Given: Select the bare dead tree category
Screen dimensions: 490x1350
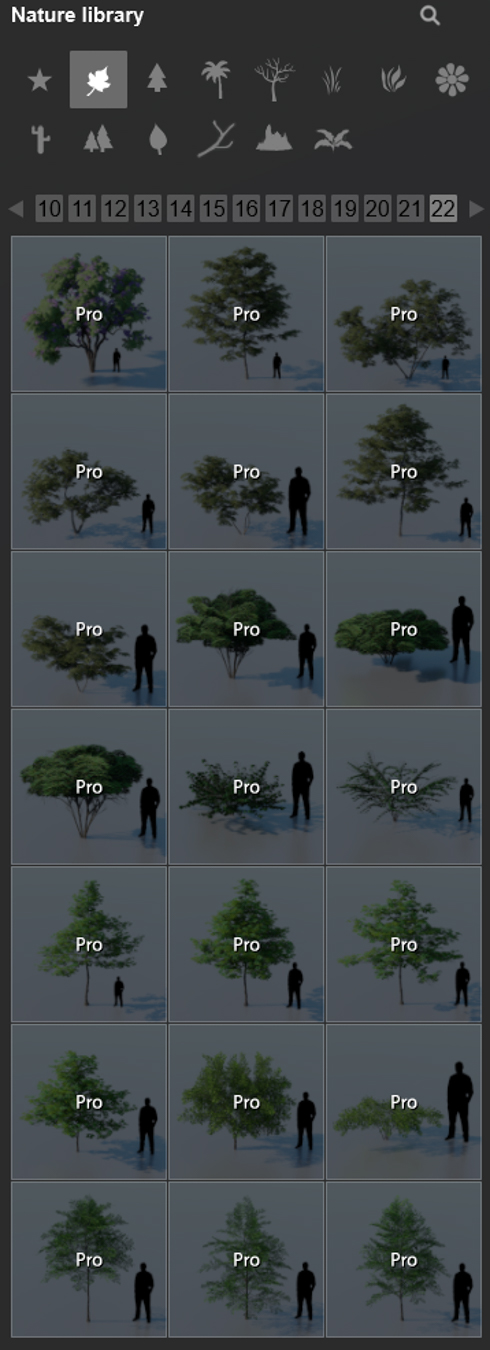Looking at the screenshot, I should coord(274,79).
